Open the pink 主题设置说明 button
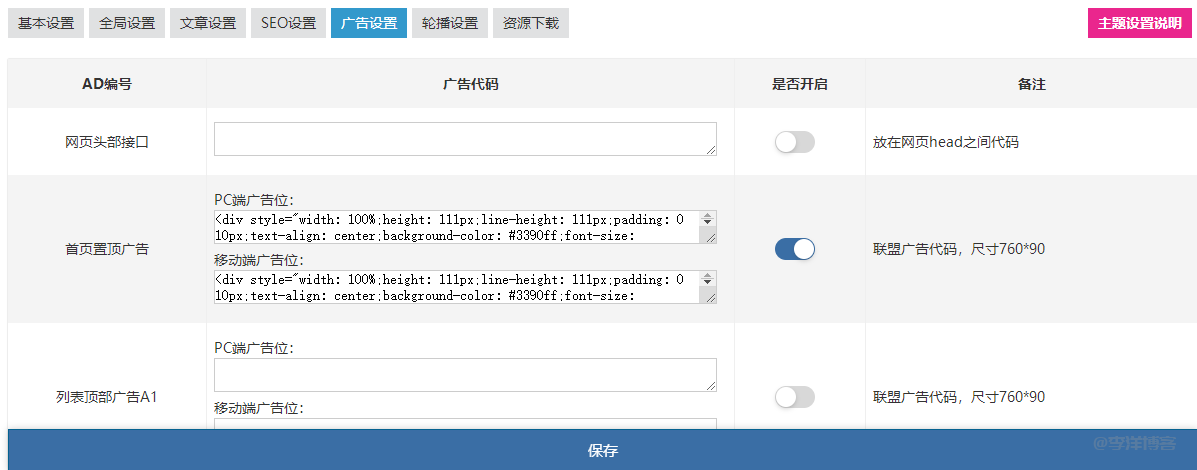Viewport: 1197px width, 470px height. pyautogui.click(x=1139, y=23)
